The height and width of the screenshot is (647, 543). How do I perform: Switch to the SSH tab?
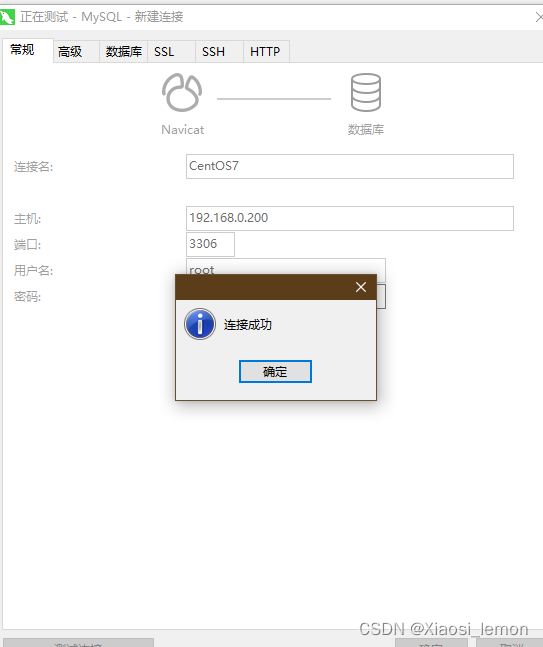(219, 52)
